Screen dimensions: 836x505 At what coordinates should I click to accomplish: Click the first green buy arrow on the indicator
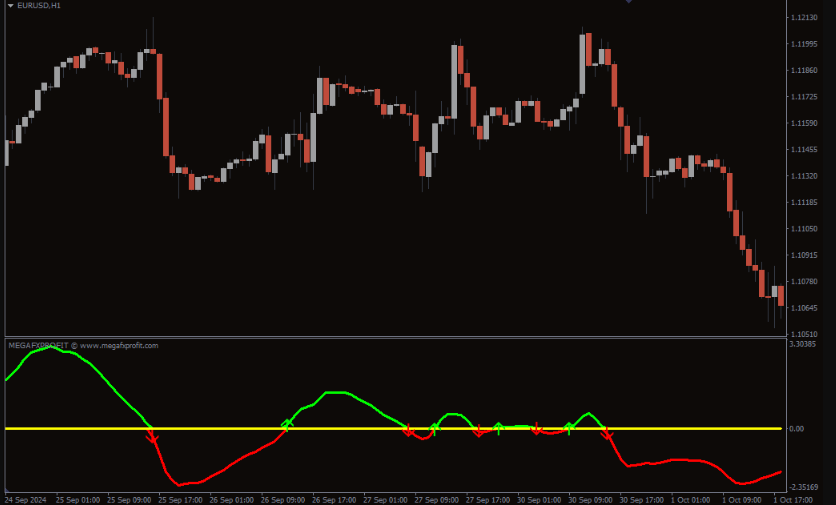point(287,424)
